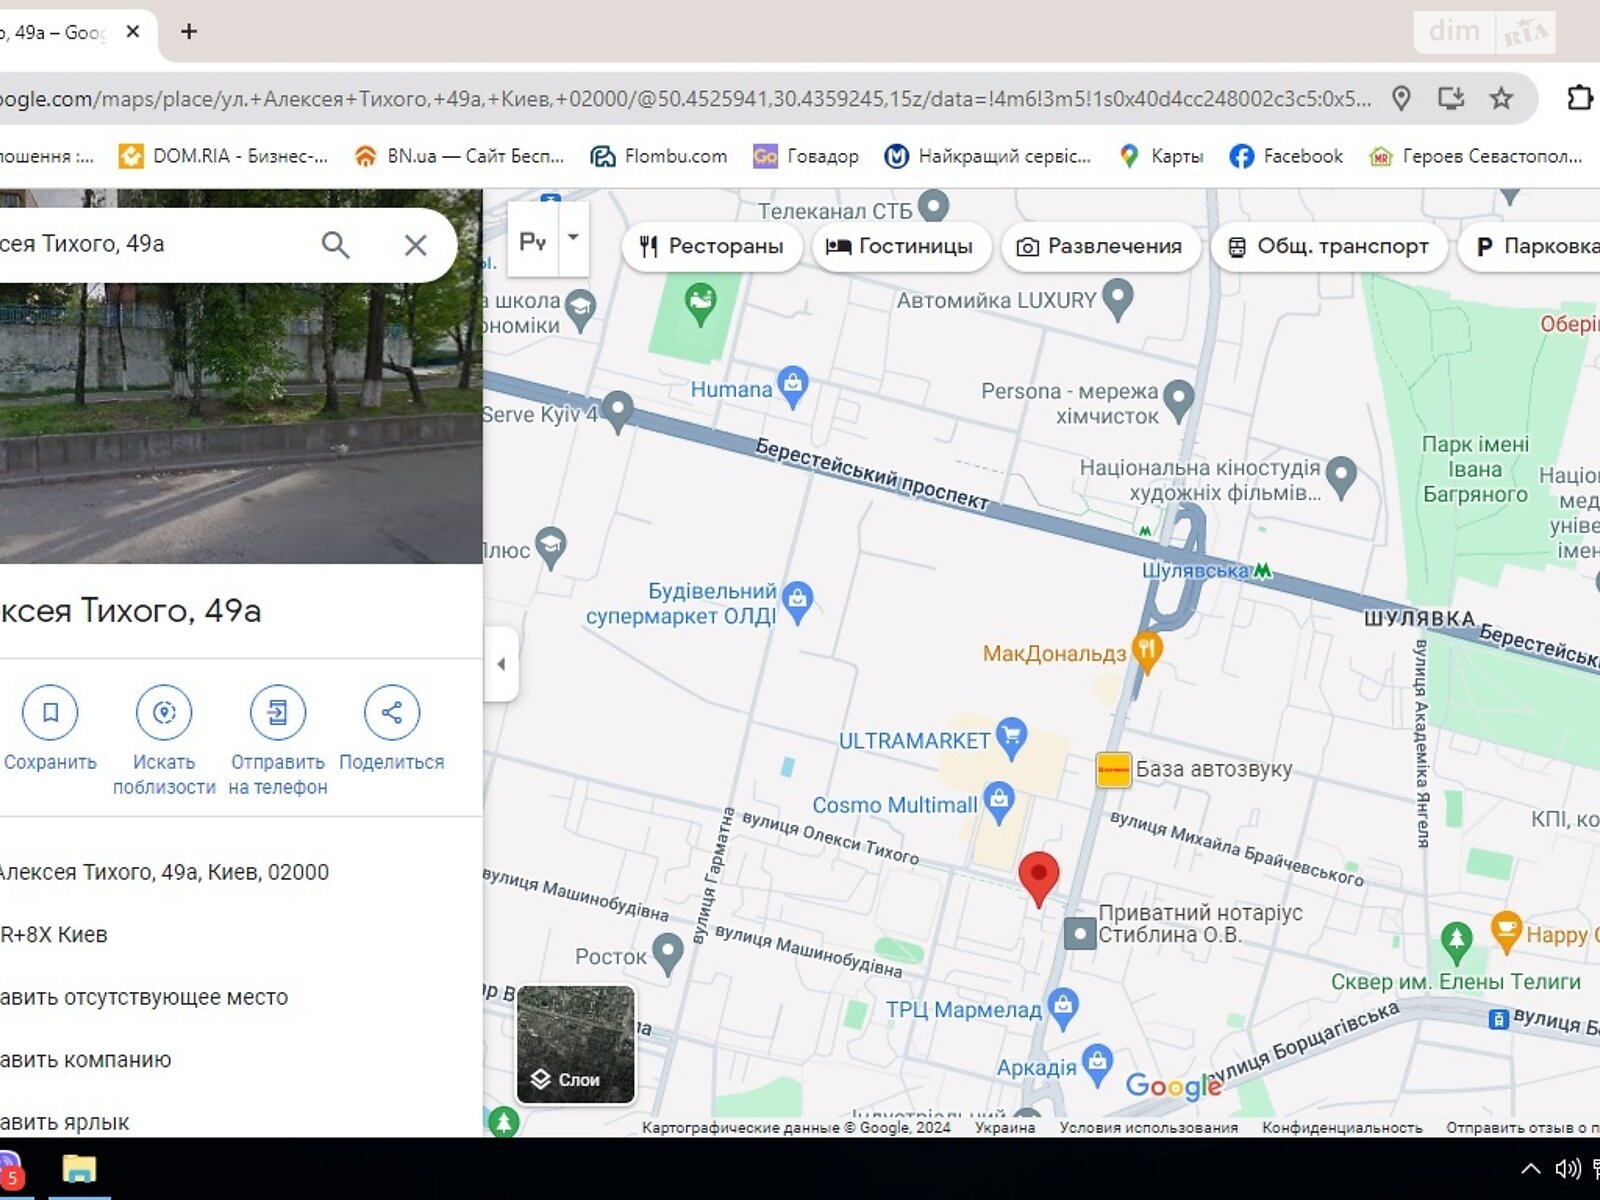The image size is (1600, 1200).
Task: Select the Развлечения filter chip
Action: 1099,246
